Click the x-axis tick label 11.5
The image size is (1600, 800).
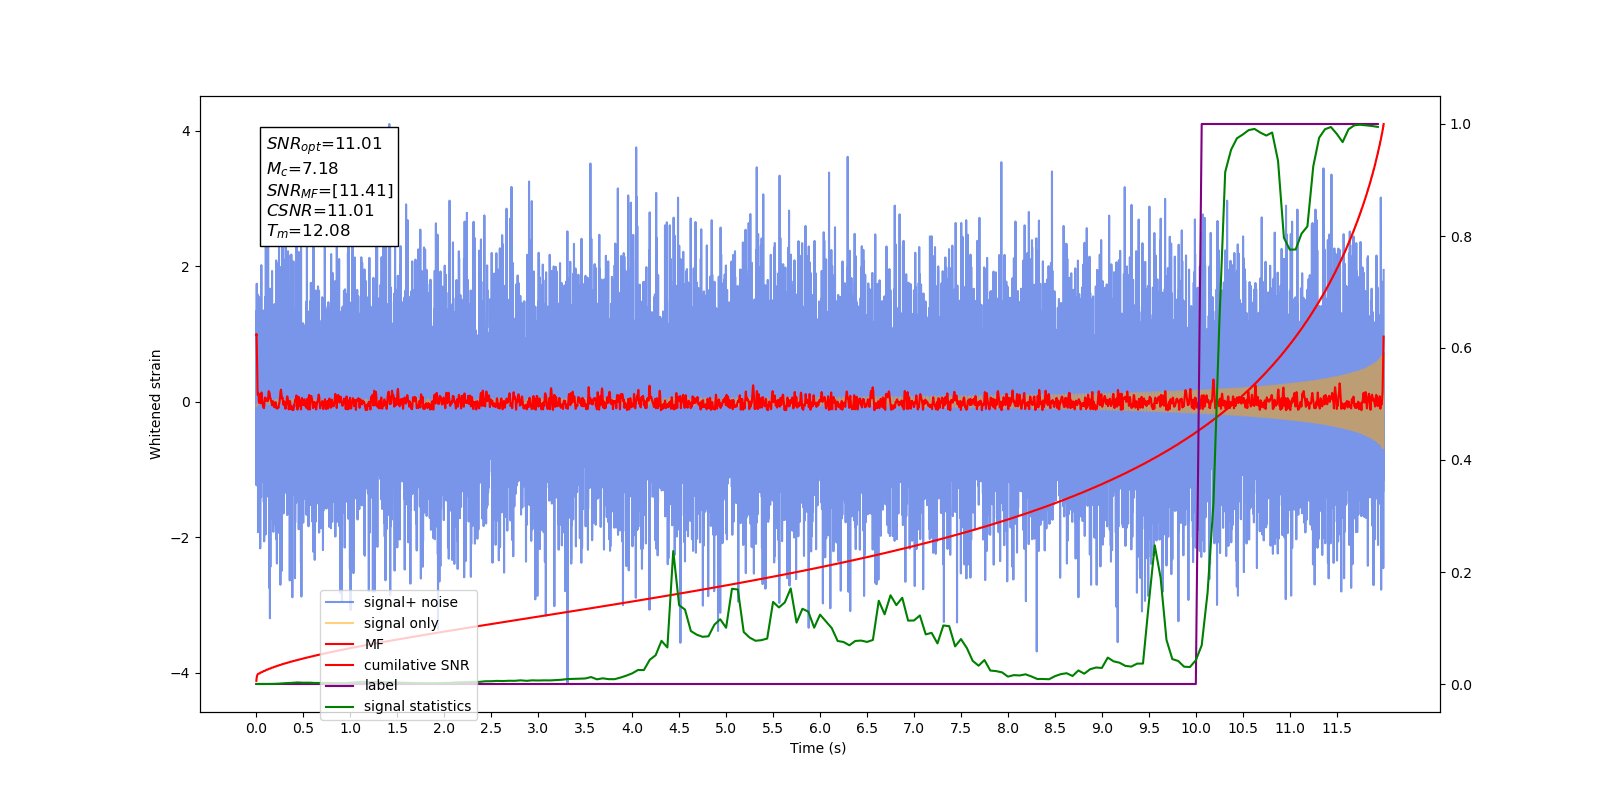(1337, 728)
